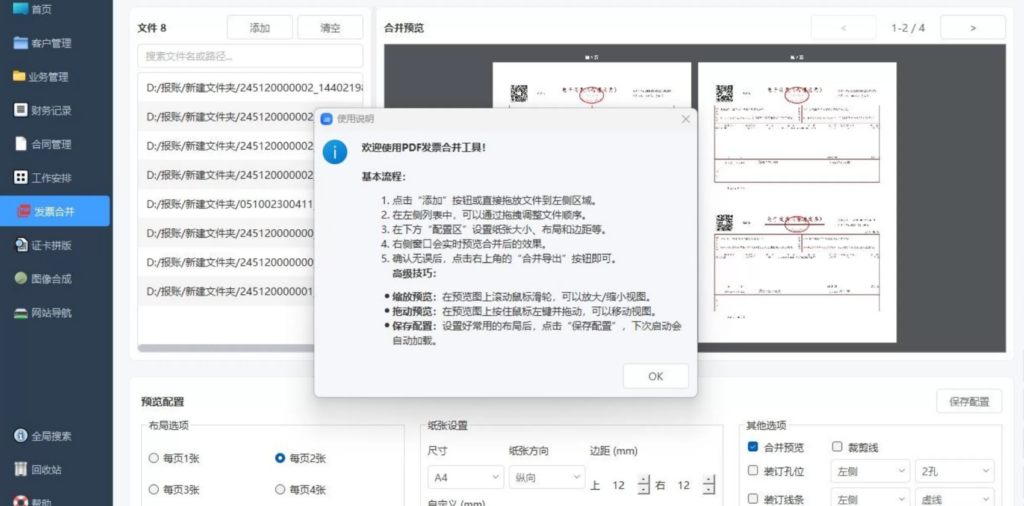Click the 合同管理 document icon

(x=21, y=144)
